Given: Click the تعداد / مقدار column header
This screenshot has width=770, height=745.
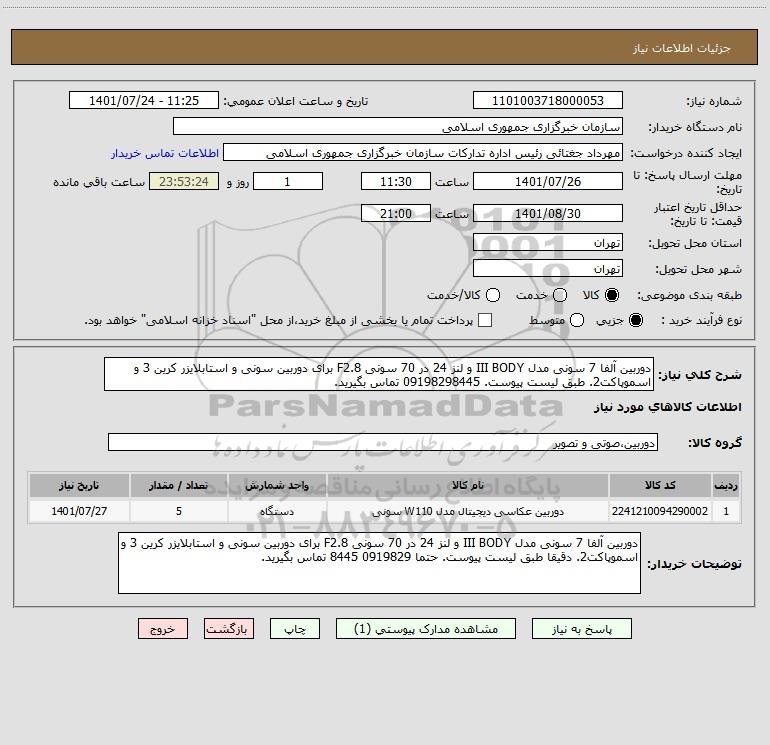Looking at the screenshot, I should (179, 485).
